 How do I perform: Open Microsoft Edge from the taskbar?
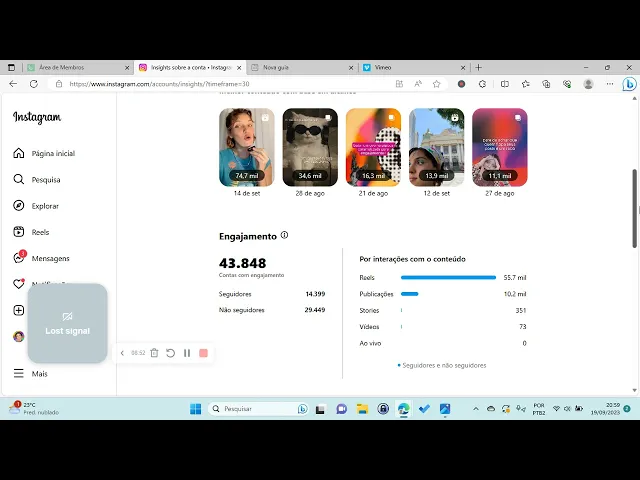pos(404,409)
